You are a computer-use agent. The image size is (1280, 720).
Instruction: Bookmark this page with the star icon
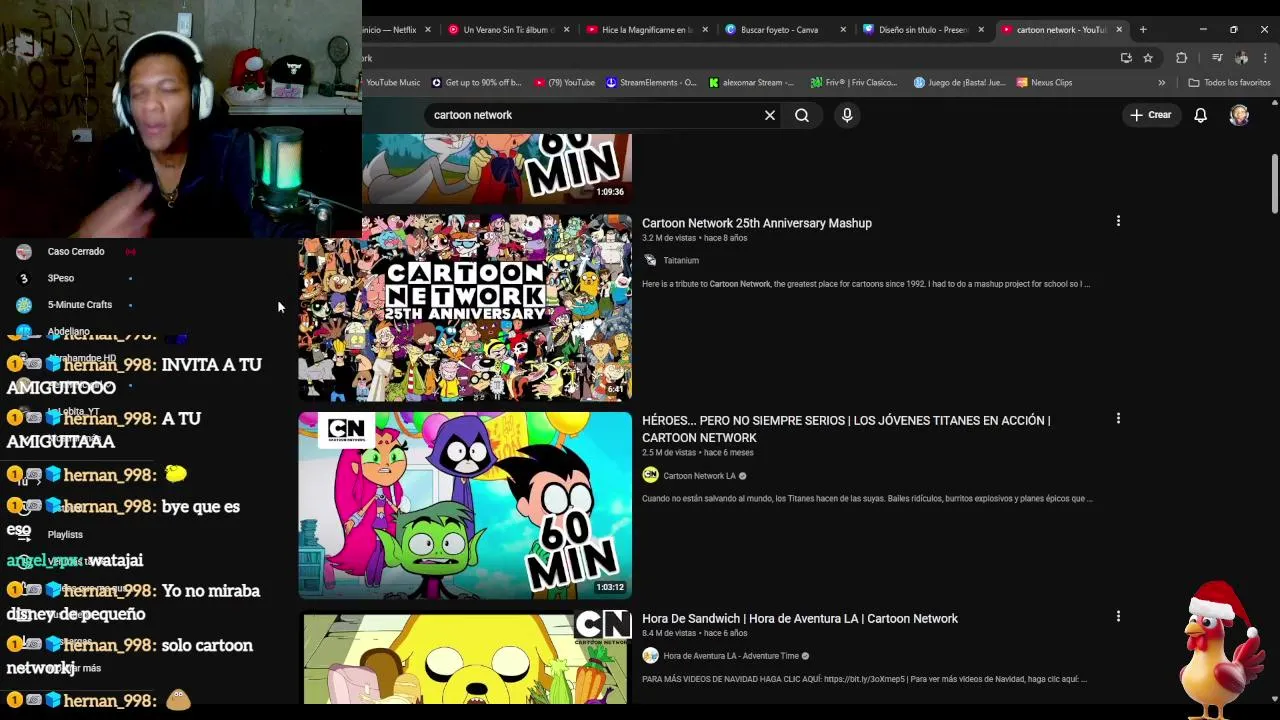(x=1148, y=58)
